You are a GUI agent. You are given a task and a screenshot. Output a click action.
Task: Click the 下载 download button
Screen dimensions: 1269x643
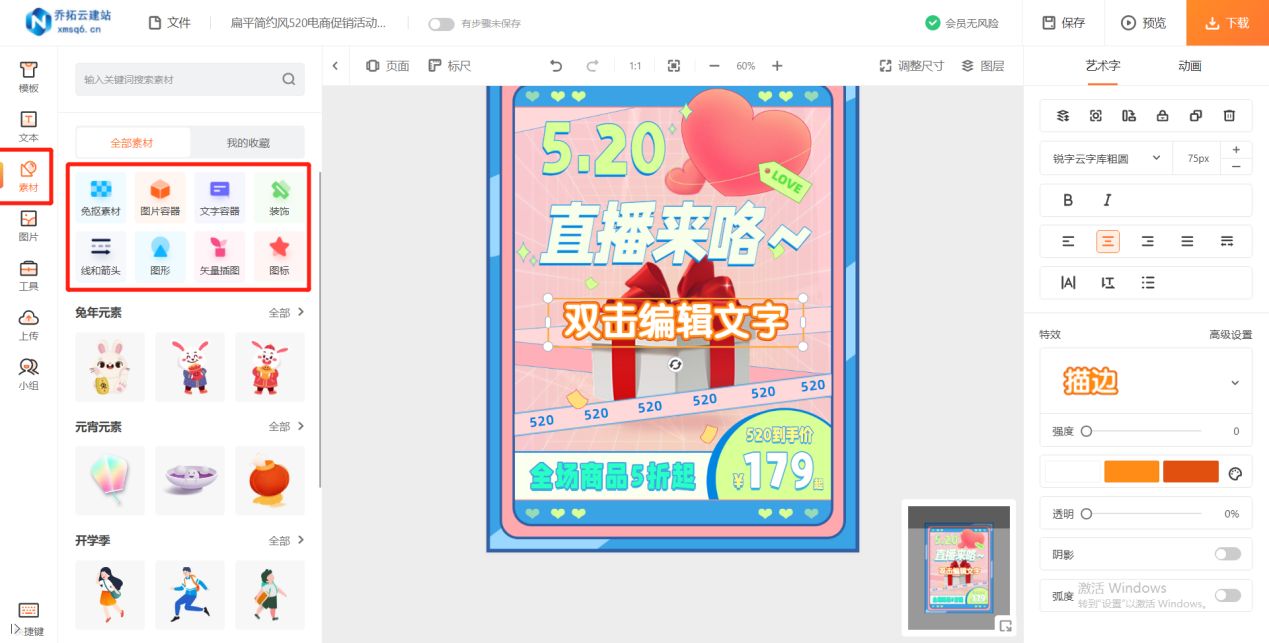pos(1226,22)
